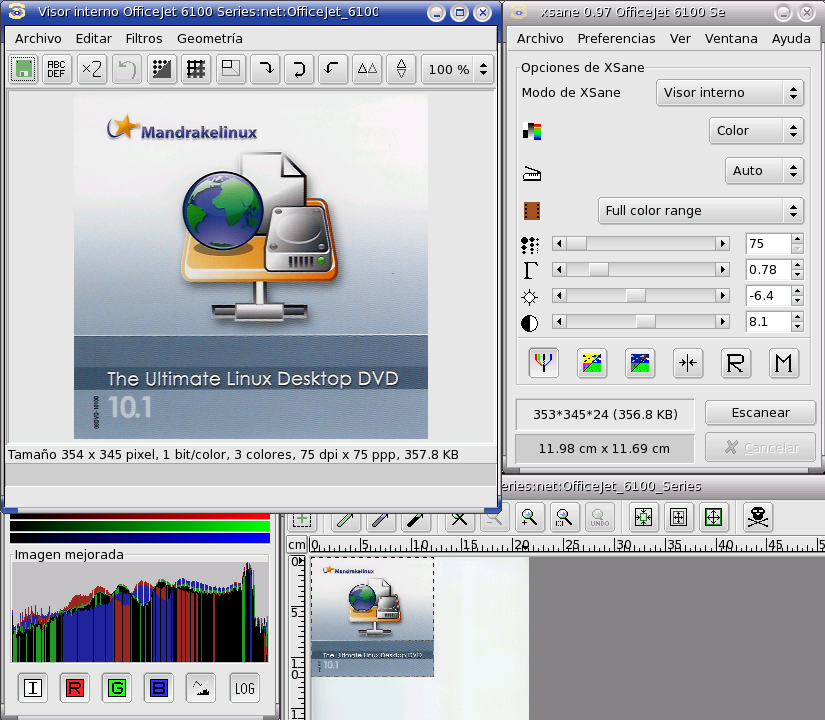Click the Escanear button
Screen dimensions: 825x720
760,413
